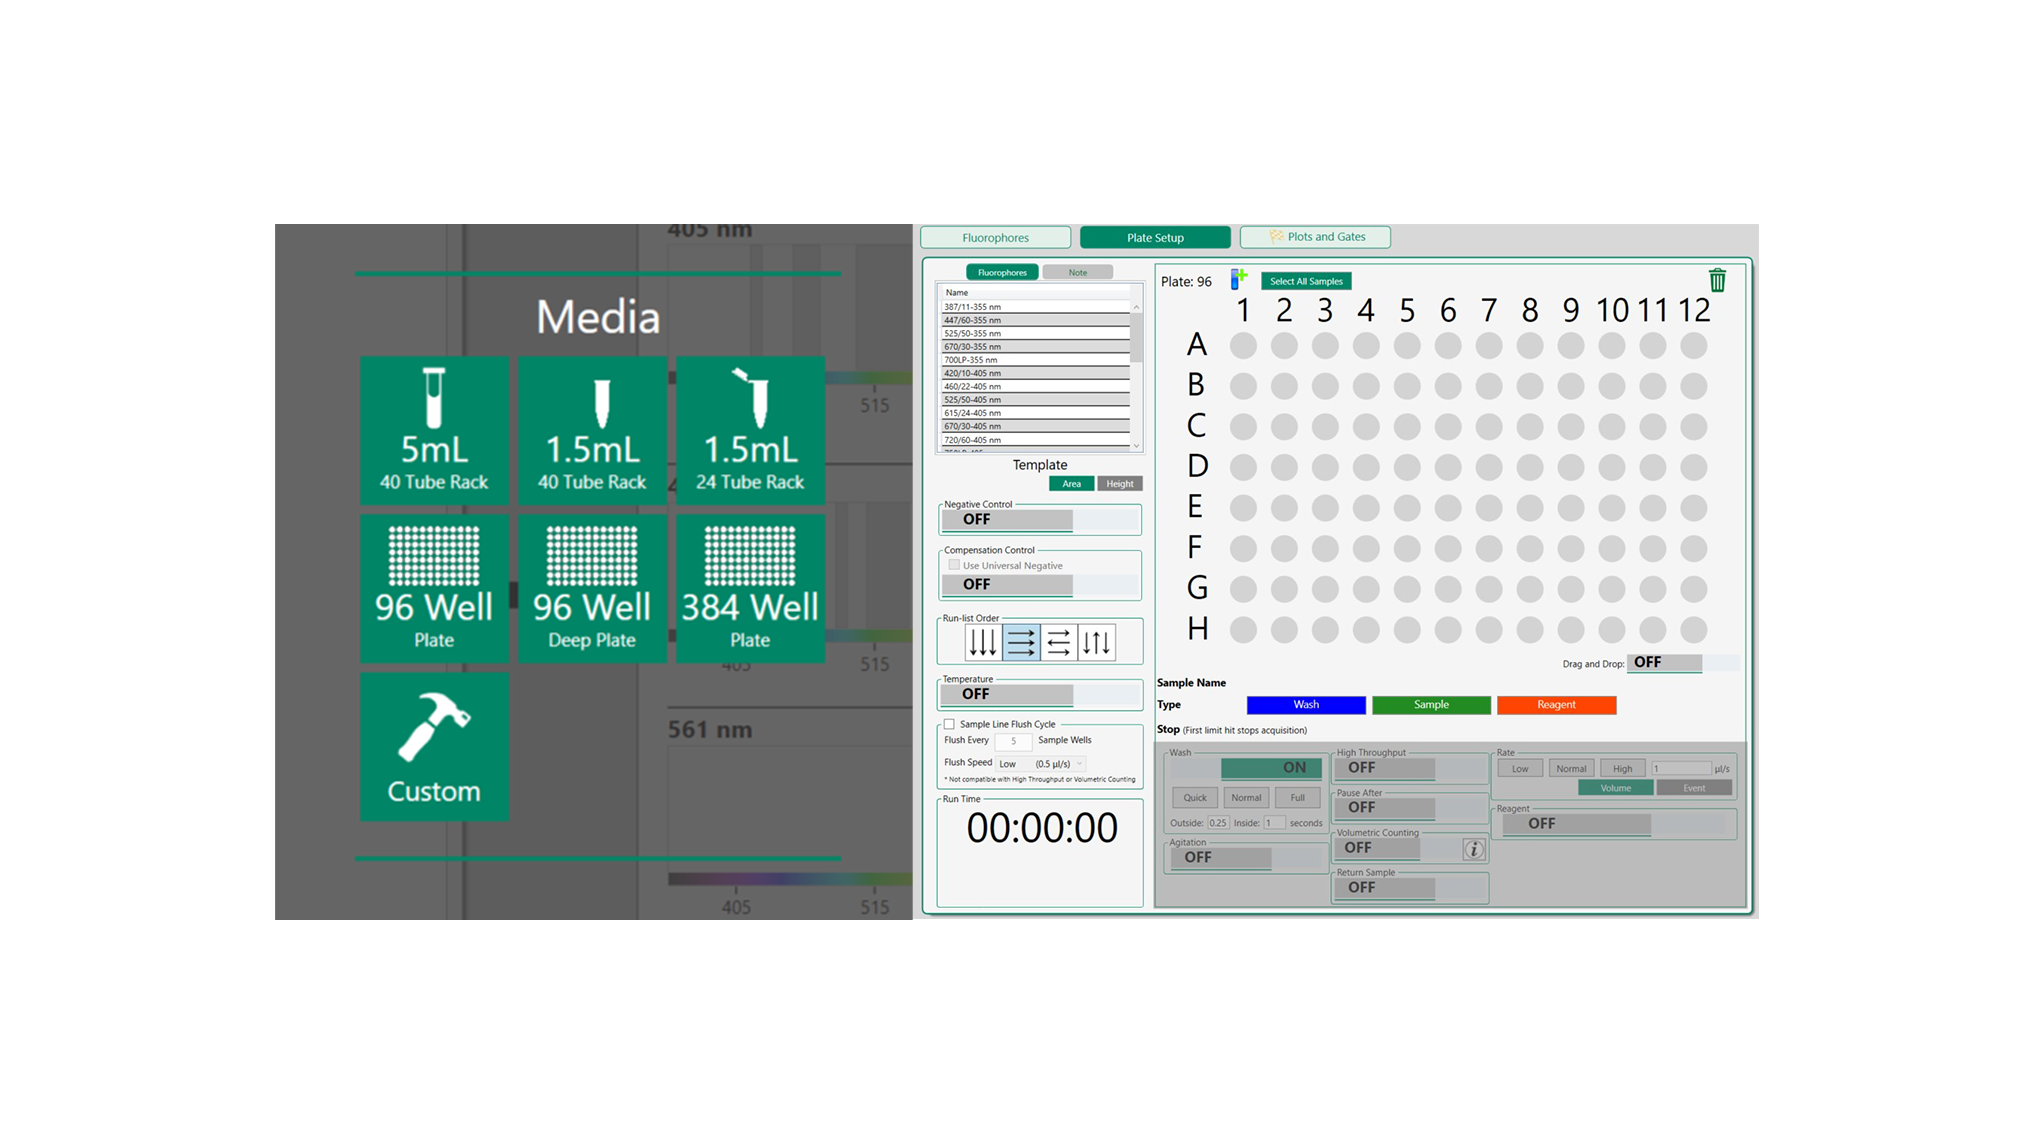Click the Select All Samples button
The width and height of the screenshot is (2034, 1144).
pyautogui.click(x=1304, y=281)
